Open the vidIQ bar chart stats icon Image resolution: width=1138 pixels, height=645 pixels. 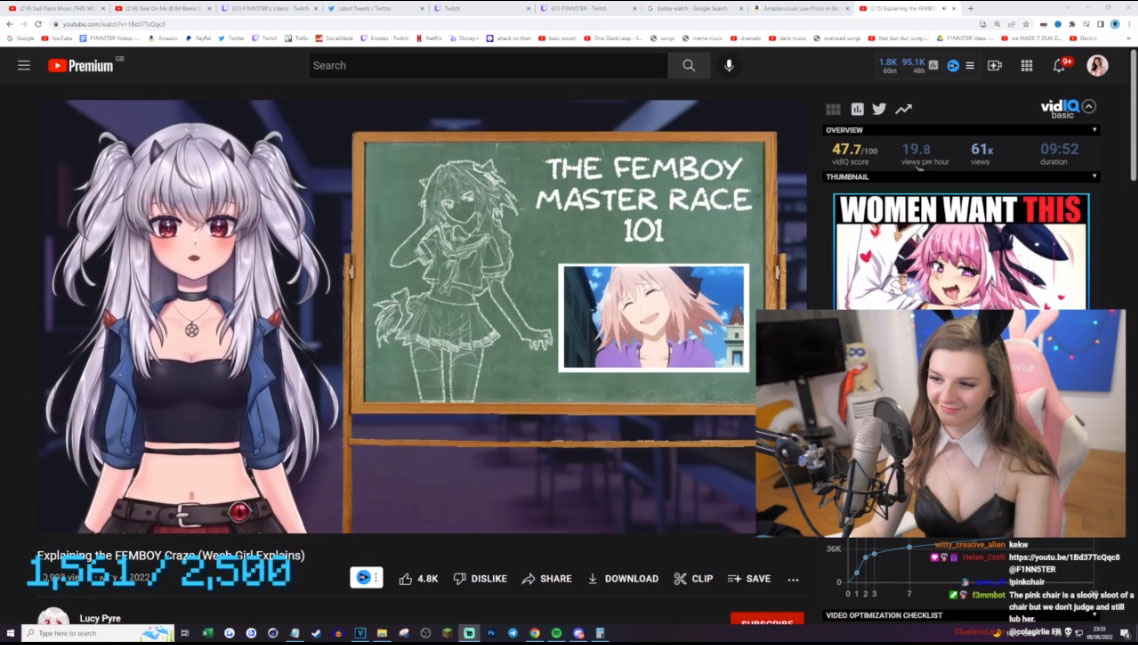[x=857, y=109]
